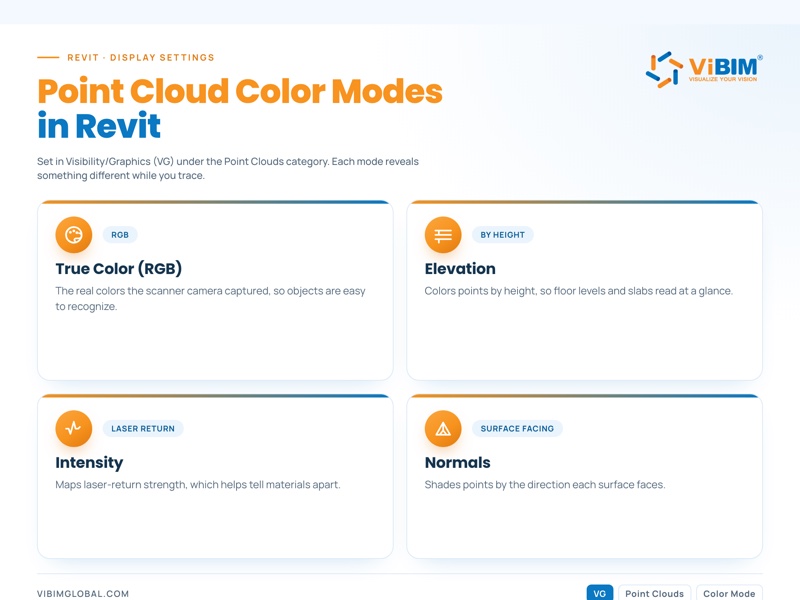The width and height of the screenshot is (800, 600).
Task: Click the Normals card heading
Action: point(457,462)
